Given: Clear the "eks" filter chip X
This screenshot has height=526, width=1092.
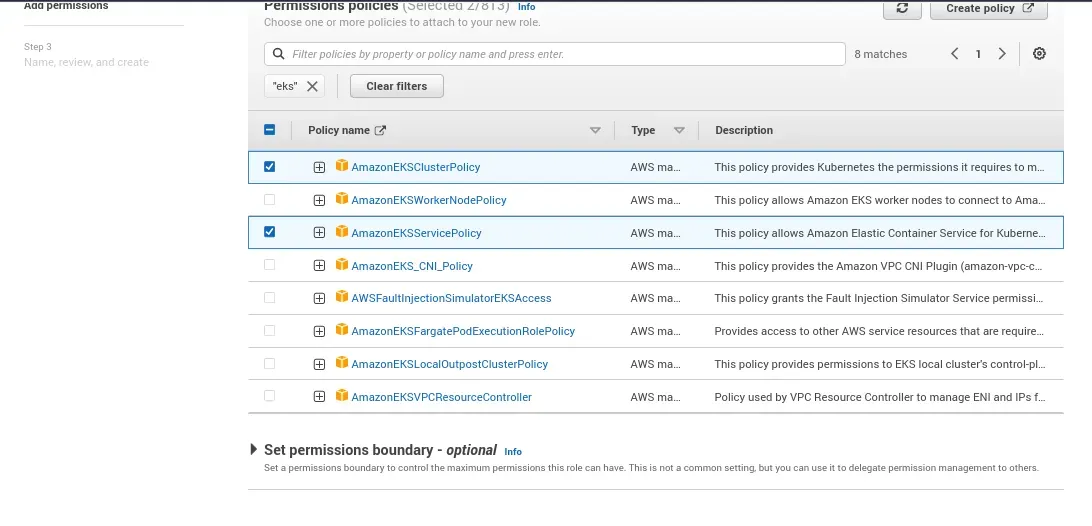Looking at the screenshot, I should pyautogui.click(x=312, y=86).
